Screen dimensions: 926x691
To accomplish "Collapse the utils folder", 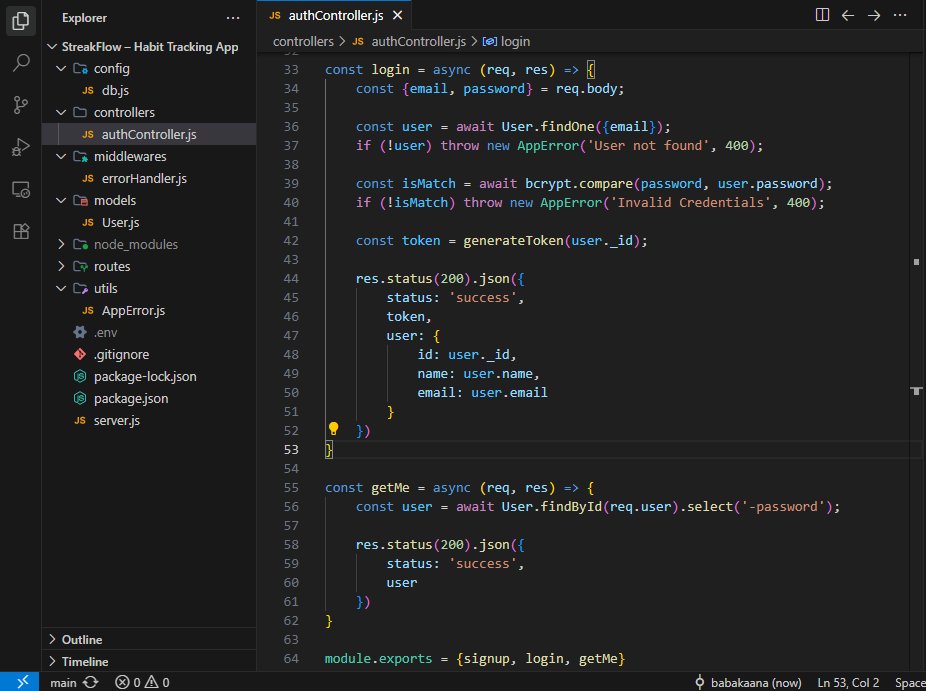I will tap(61, 289).
